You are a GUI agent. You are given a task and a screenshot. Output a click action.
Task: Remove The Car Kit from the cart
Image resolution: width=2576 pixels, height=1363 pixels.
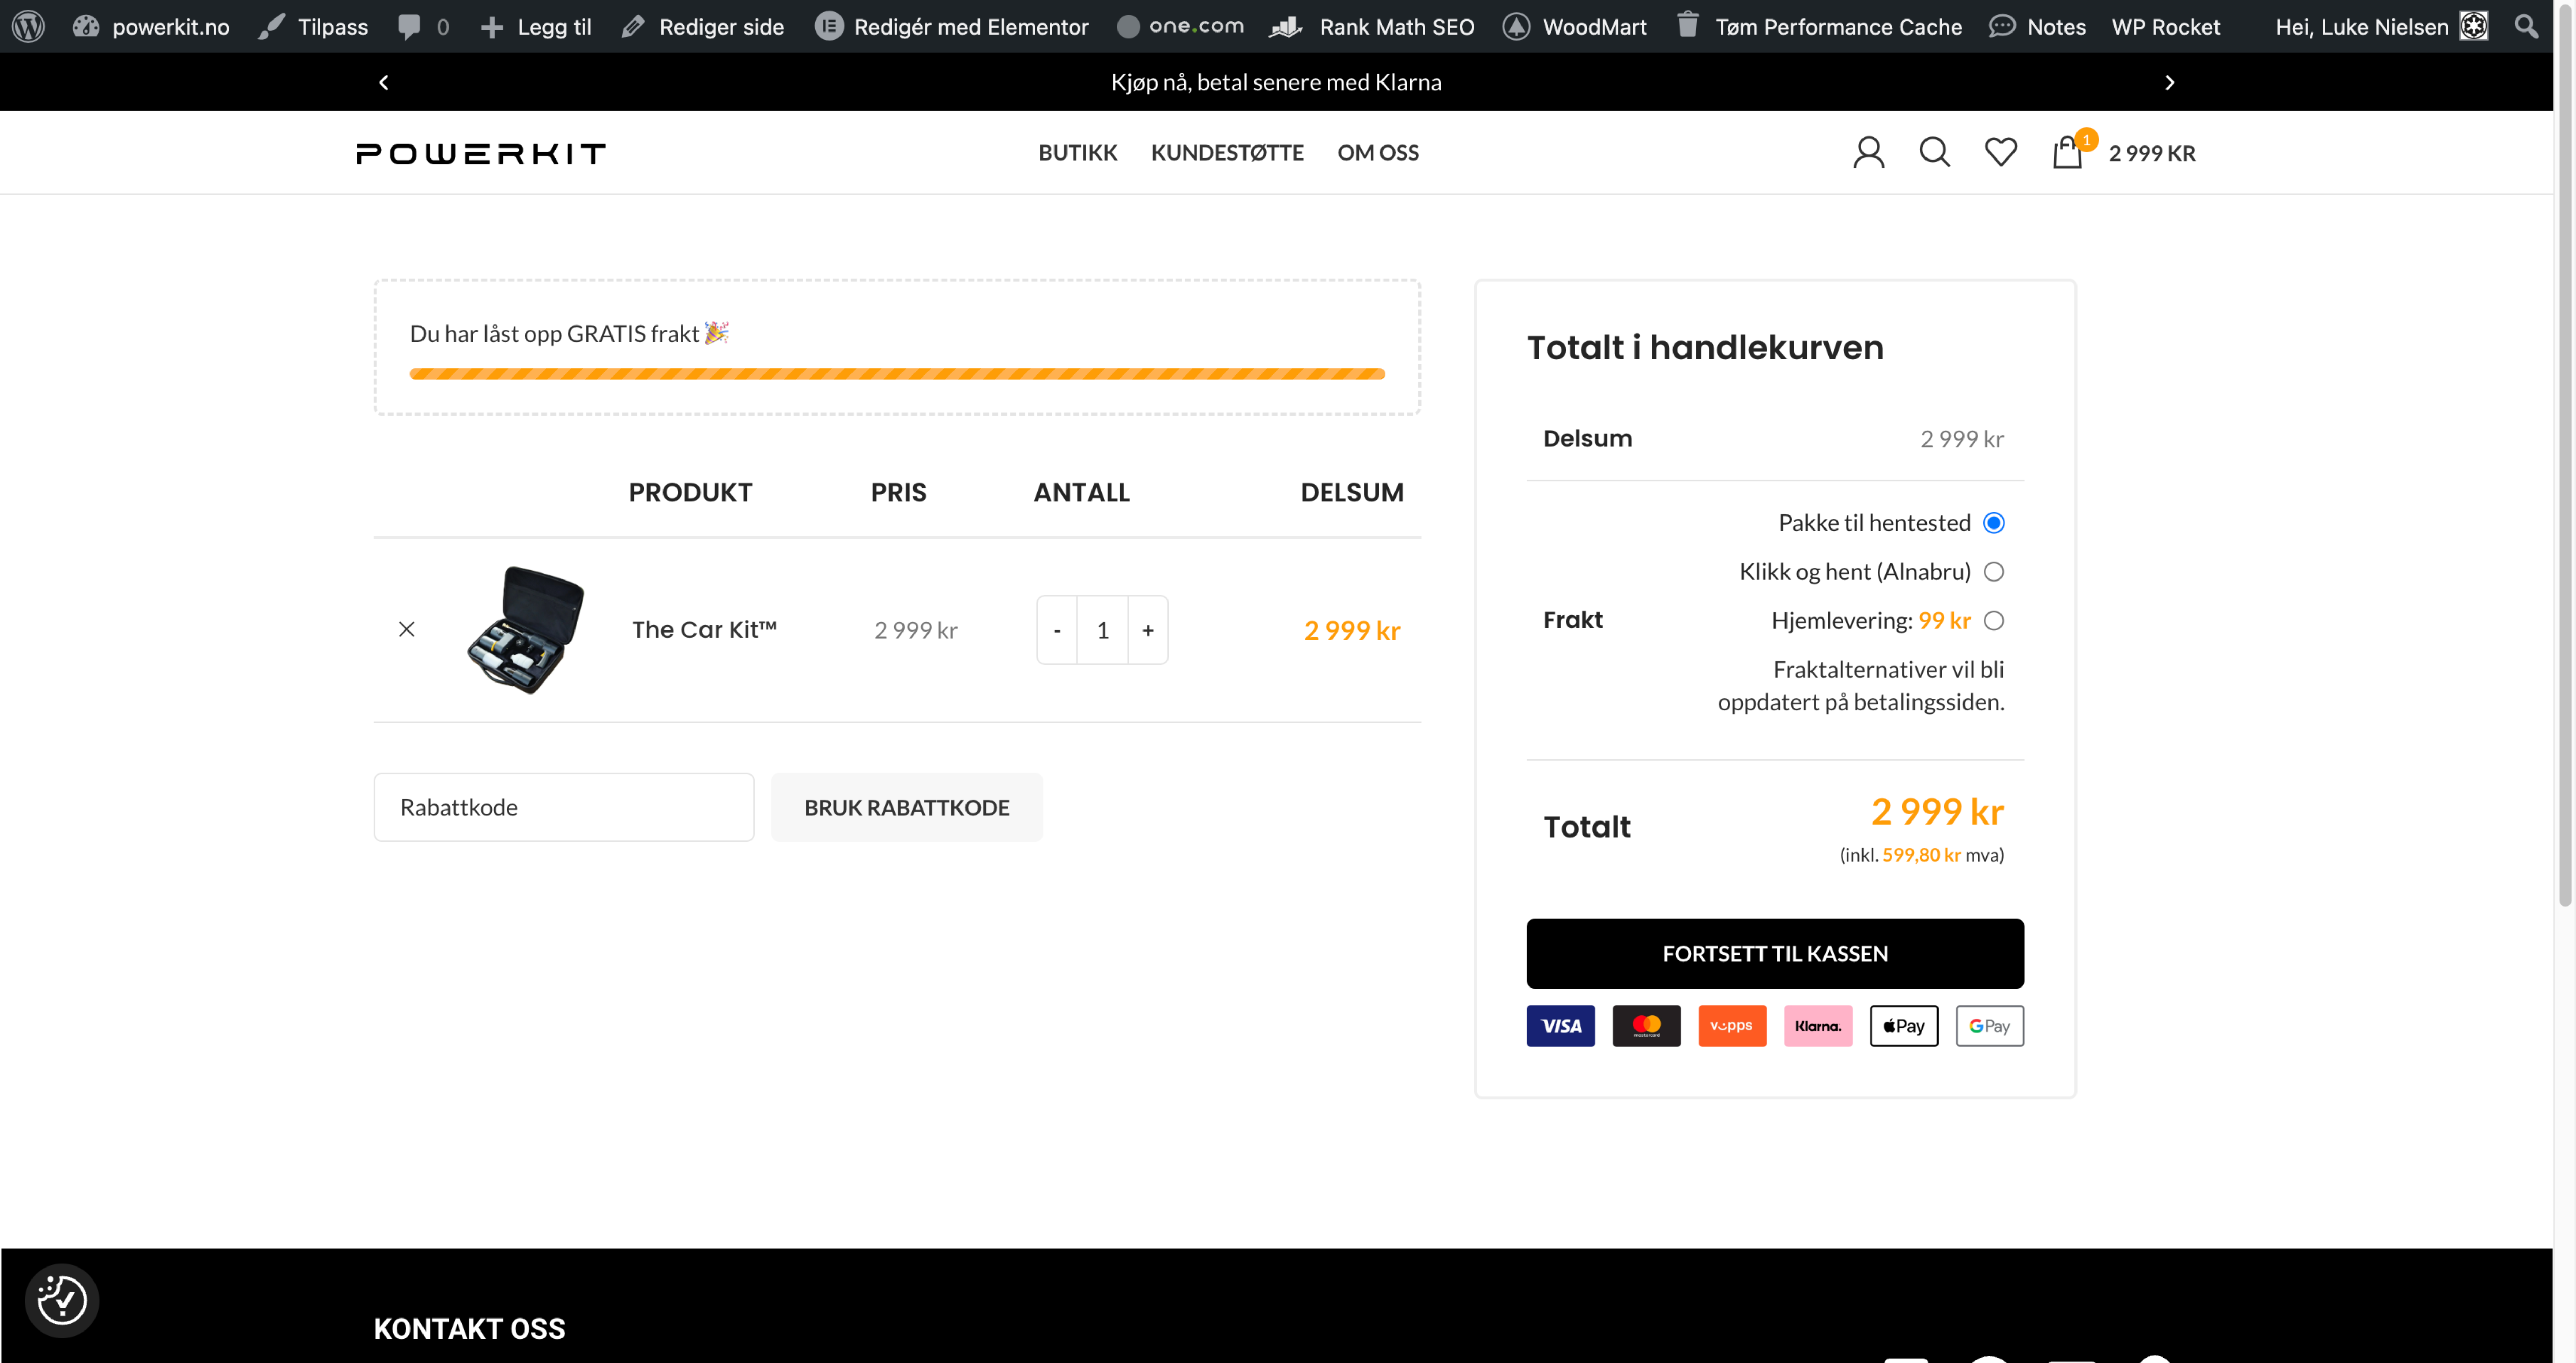[x=406, y=629]
